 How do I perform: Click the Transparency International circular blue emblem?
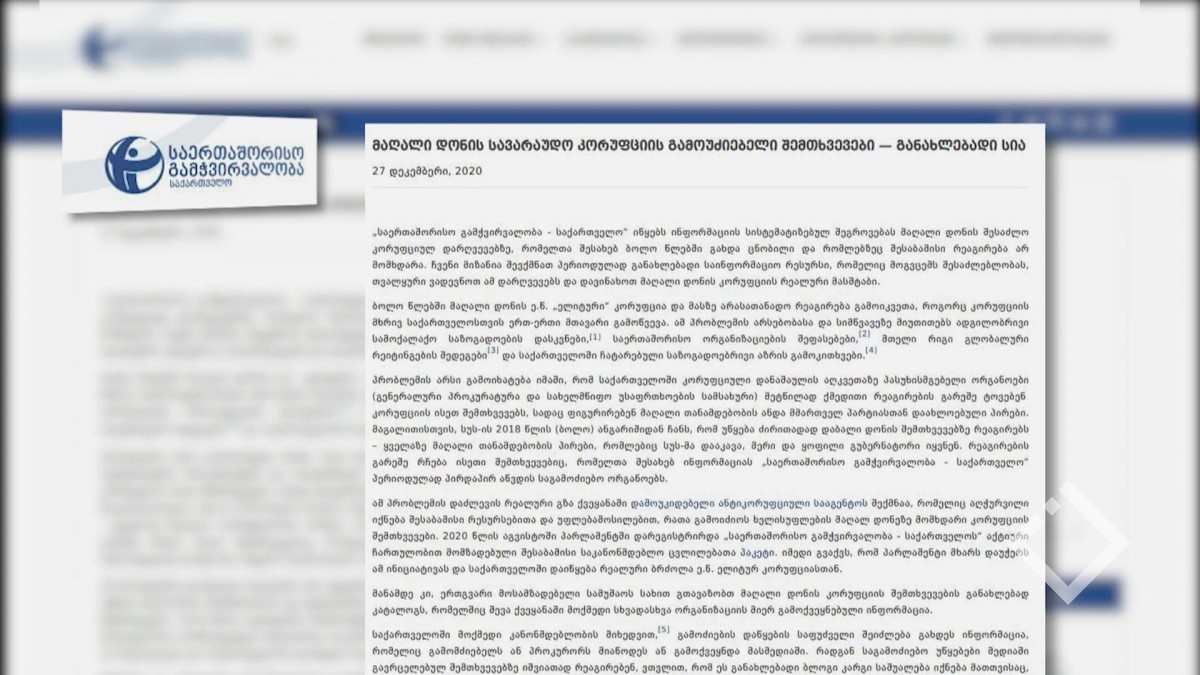click(134, 165)
